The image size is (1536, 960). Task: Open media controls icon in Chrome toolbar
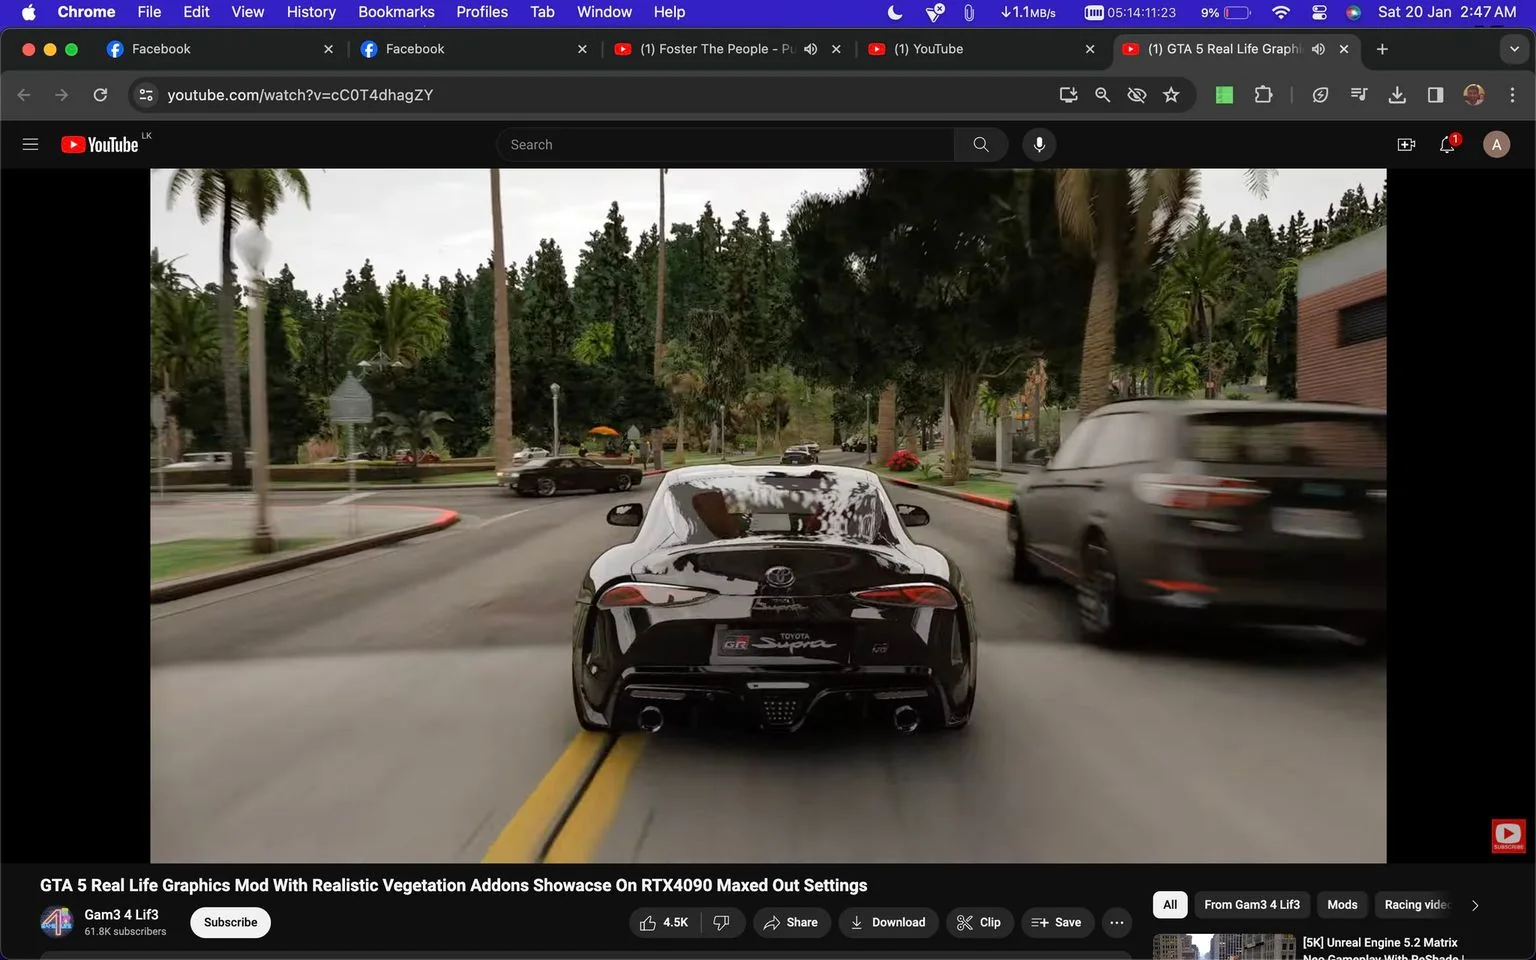1358,95
